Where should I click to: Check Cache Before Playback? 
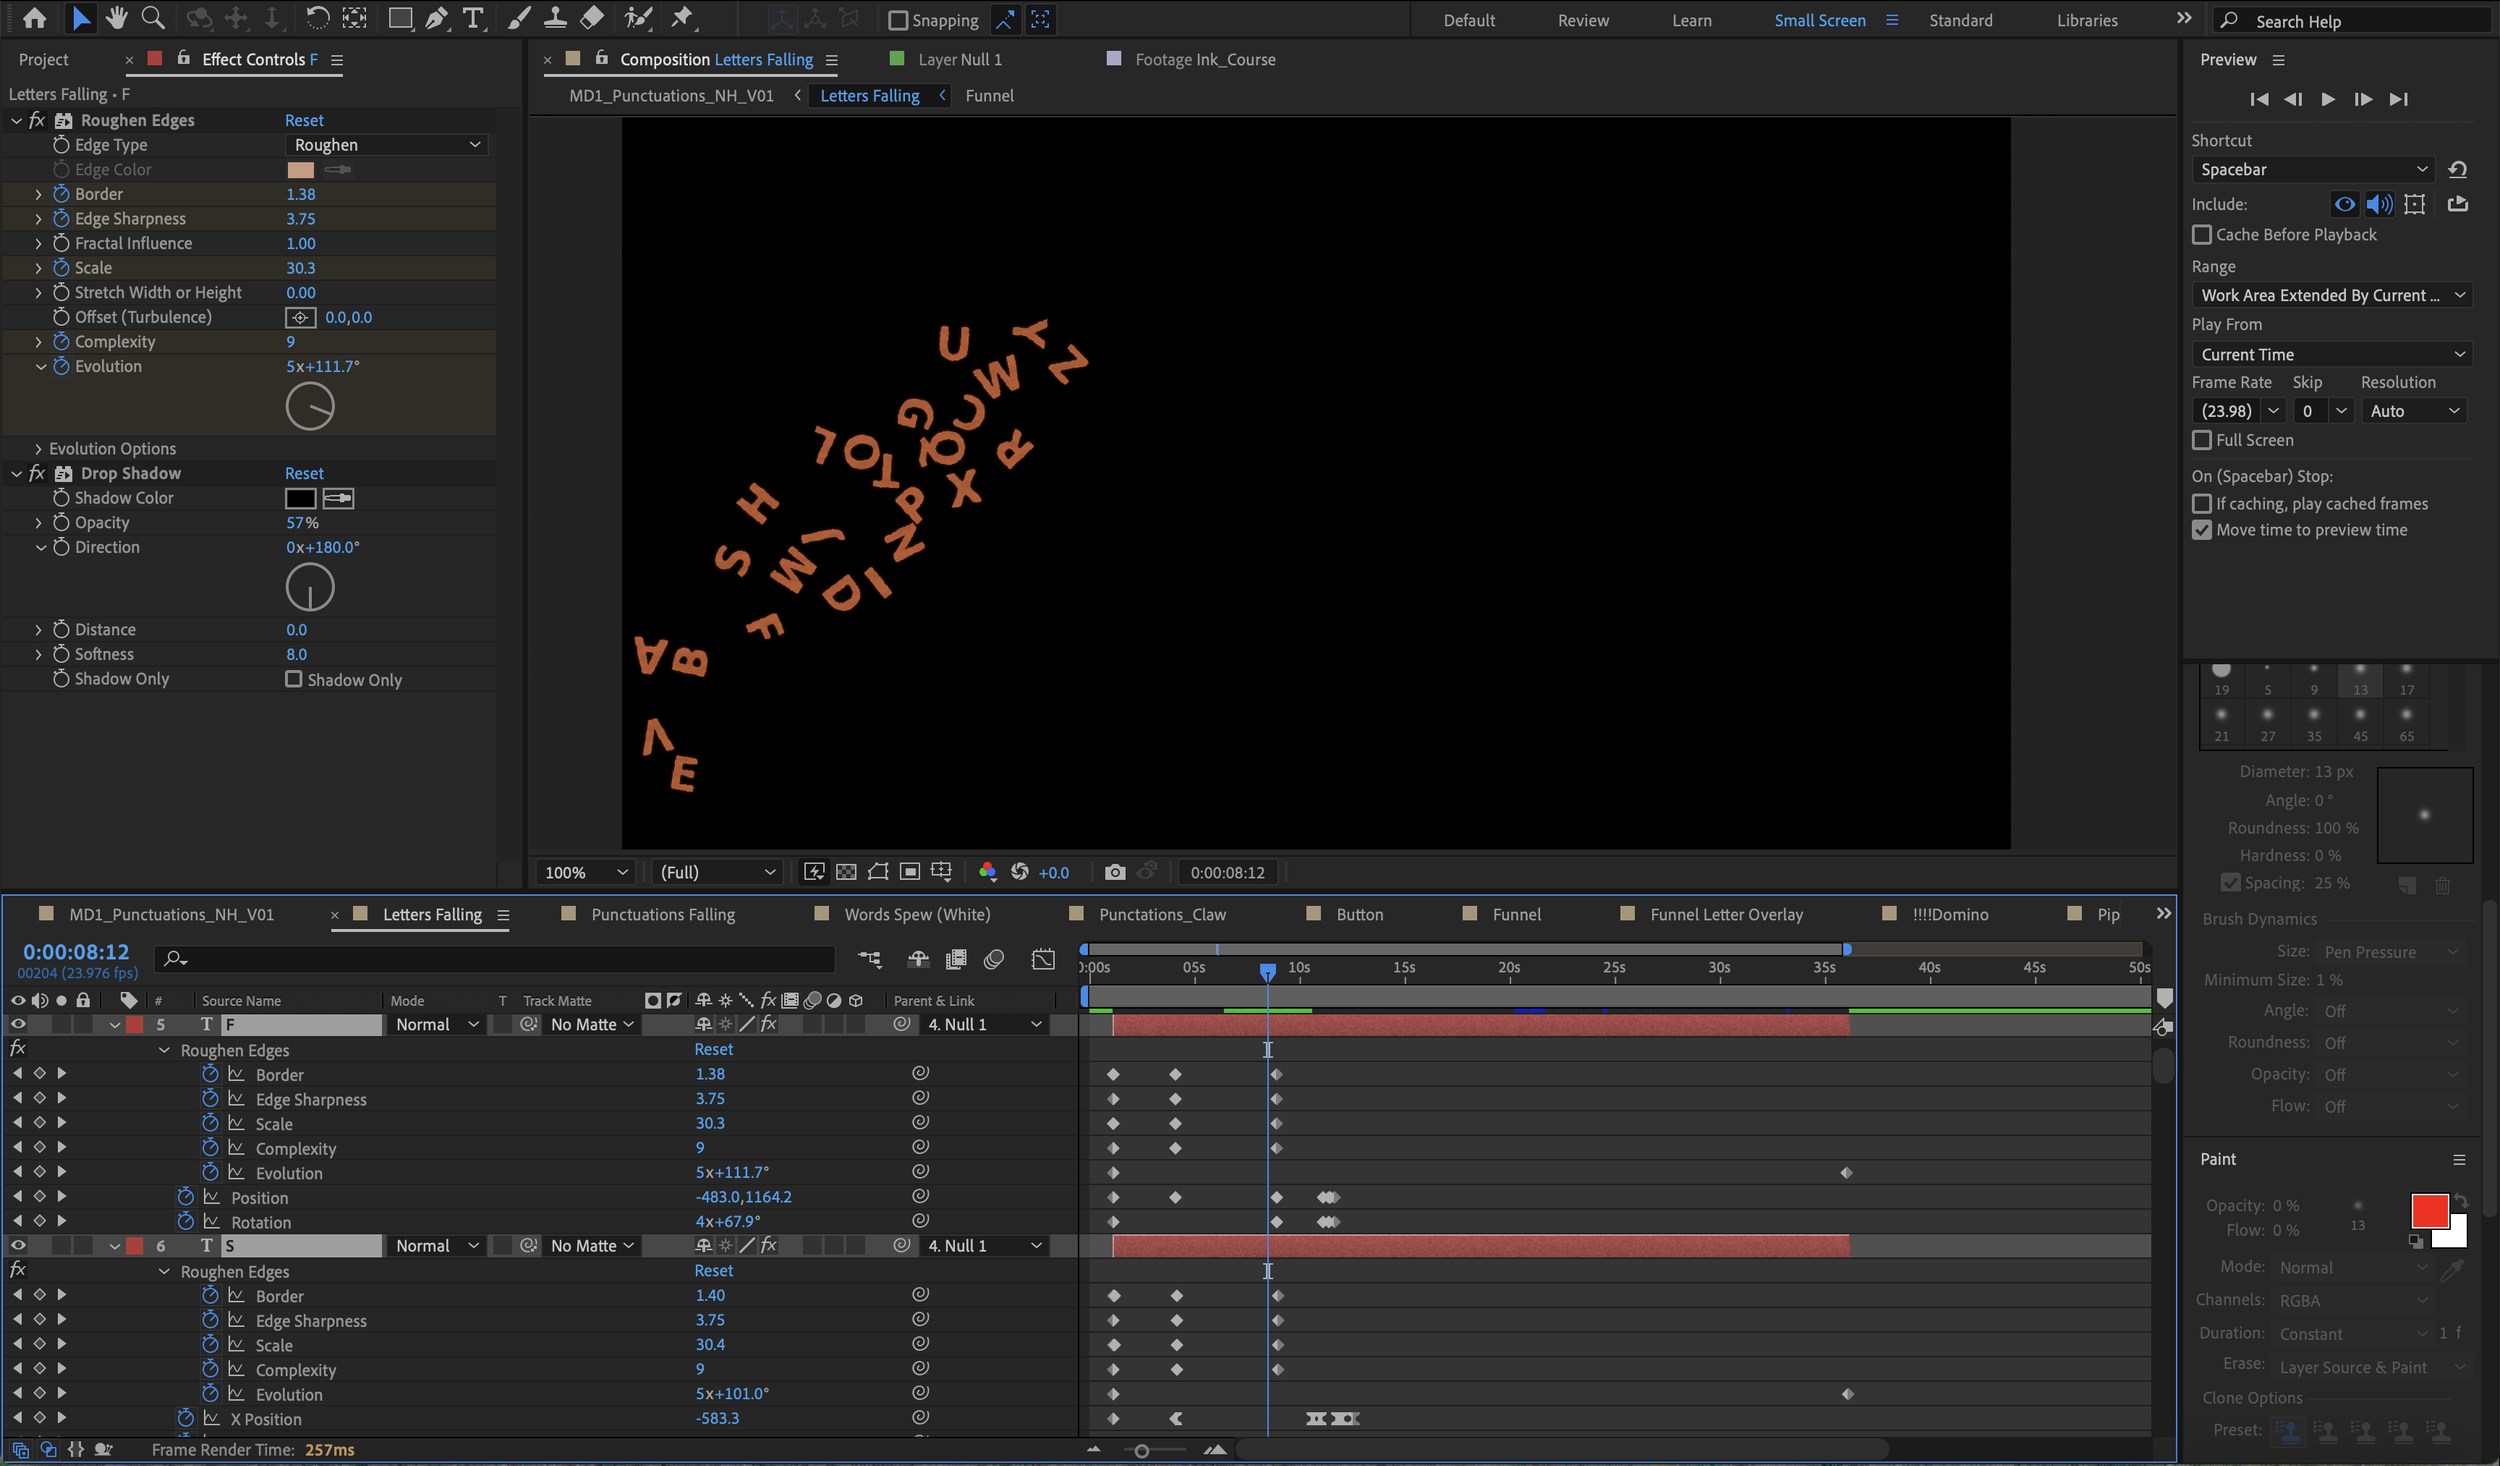click(2201, 235)
